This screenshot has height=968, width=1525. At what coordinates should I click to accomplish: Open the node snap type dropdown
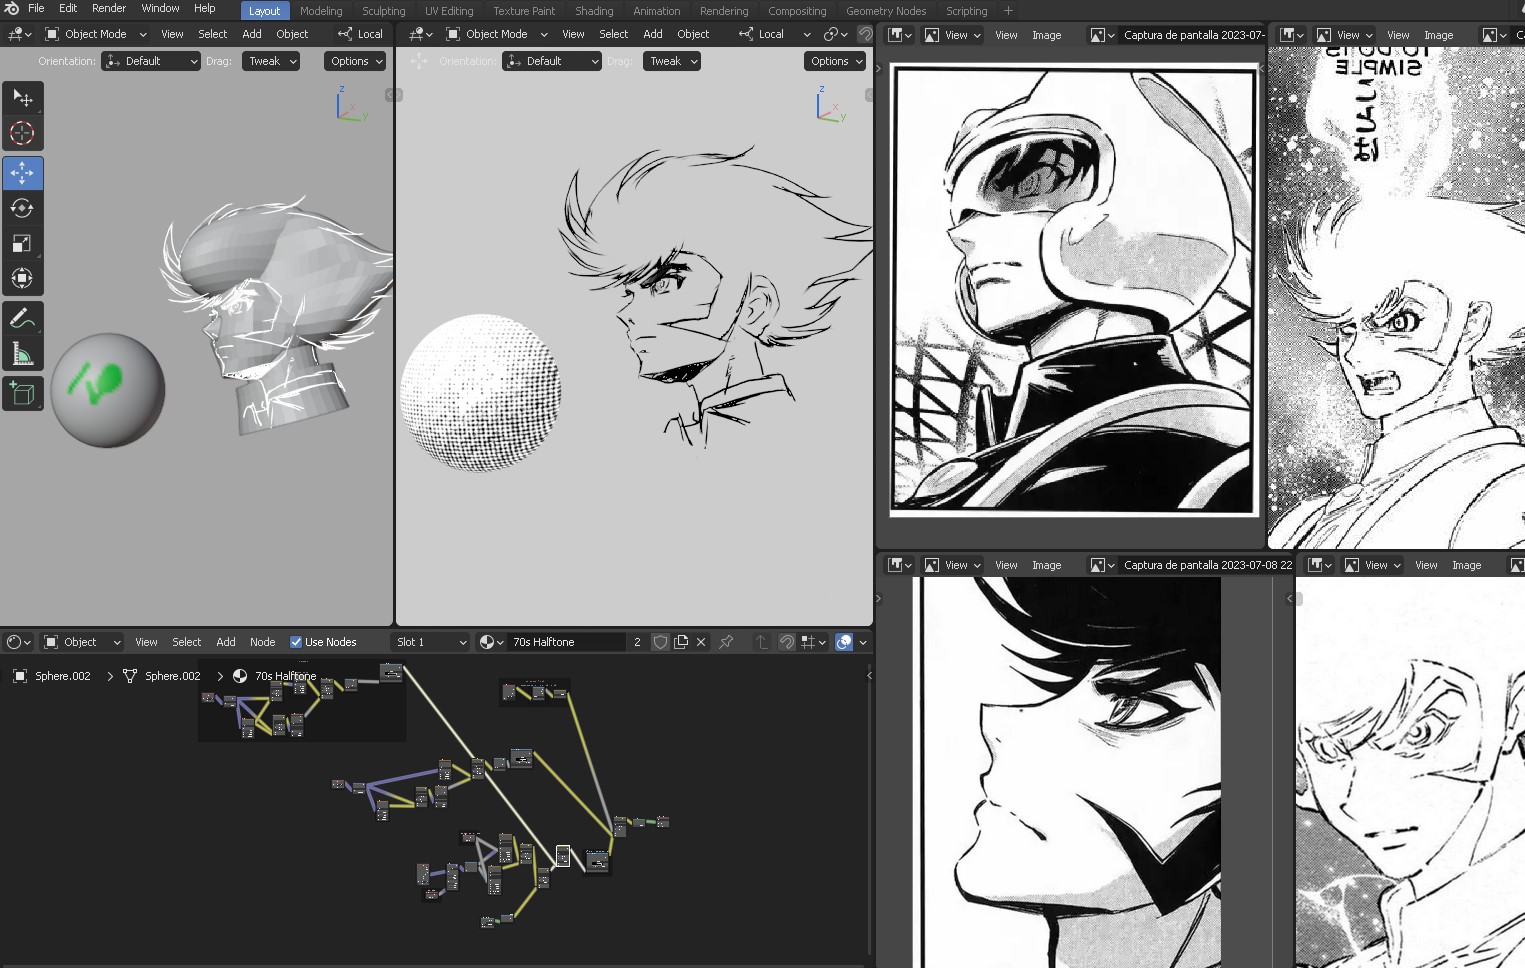coord(813,642)
